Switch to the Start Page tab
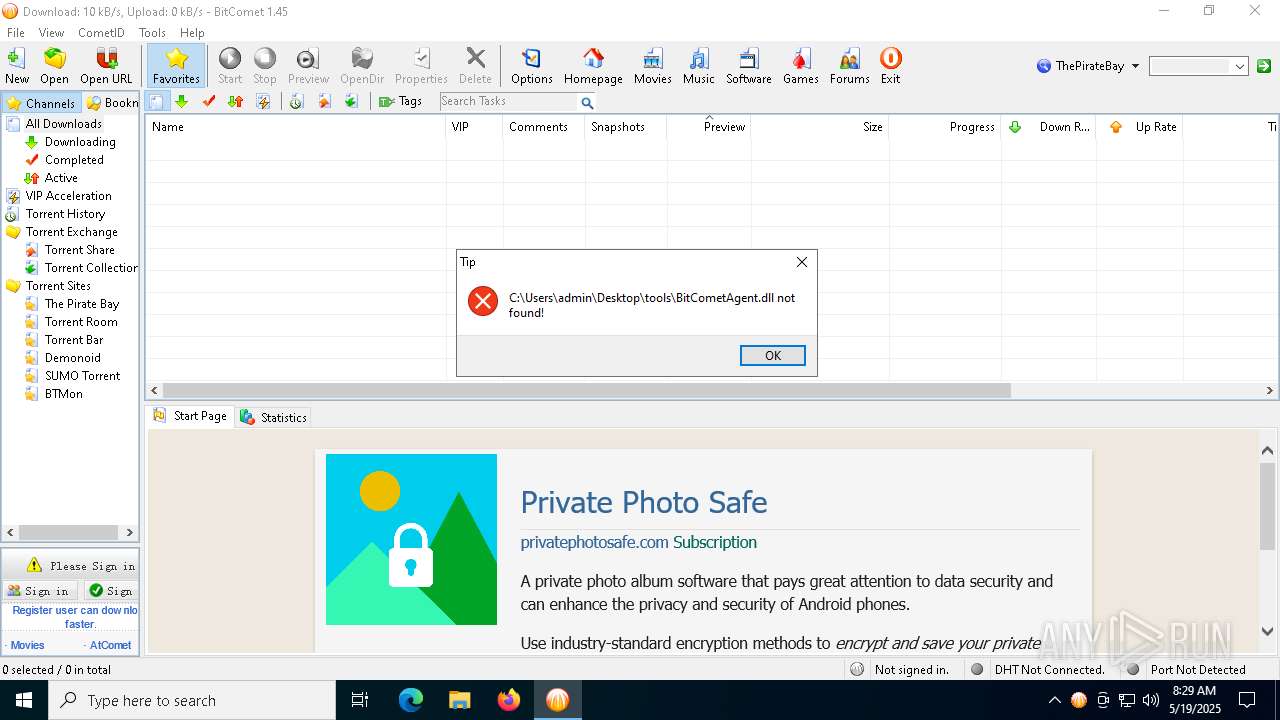 190,416
